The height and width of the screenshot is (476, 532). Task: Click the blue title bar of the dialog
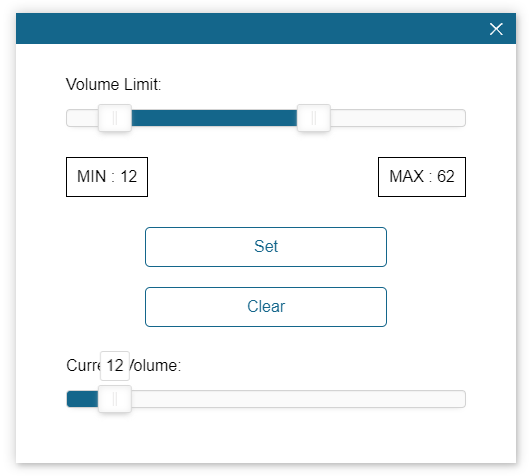pyautogui.click(x=251, y=28)
